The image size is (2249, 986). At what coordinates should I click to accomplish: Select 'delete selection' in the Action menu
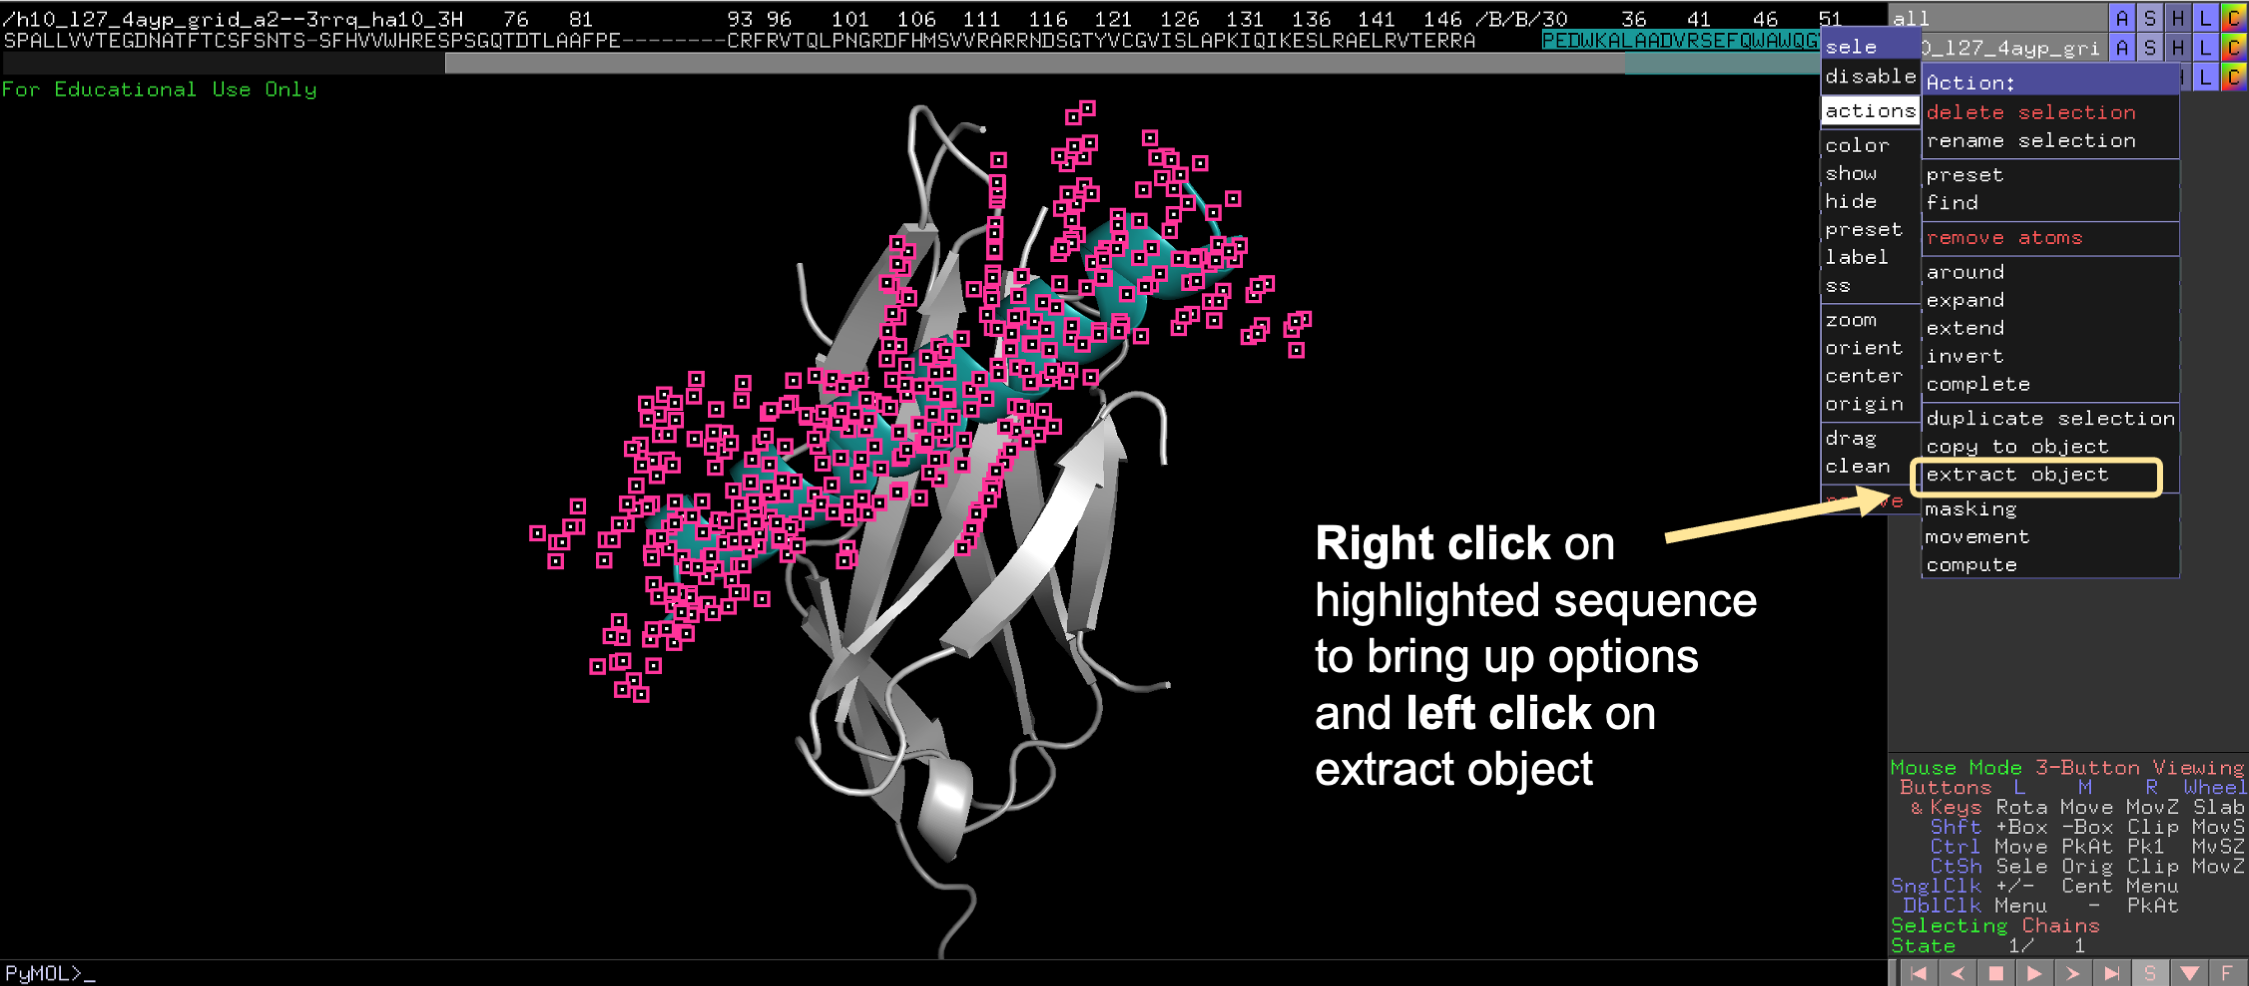(2030, 112)
